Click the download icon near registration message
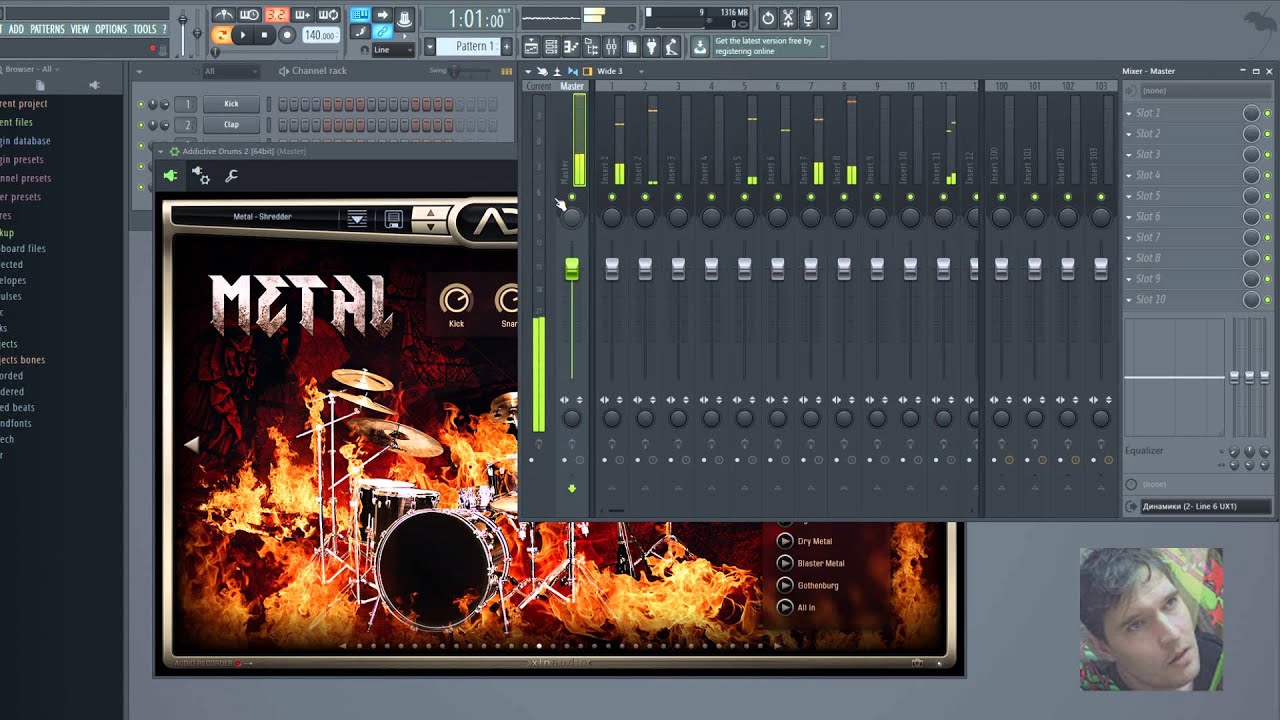 (699, 47)
